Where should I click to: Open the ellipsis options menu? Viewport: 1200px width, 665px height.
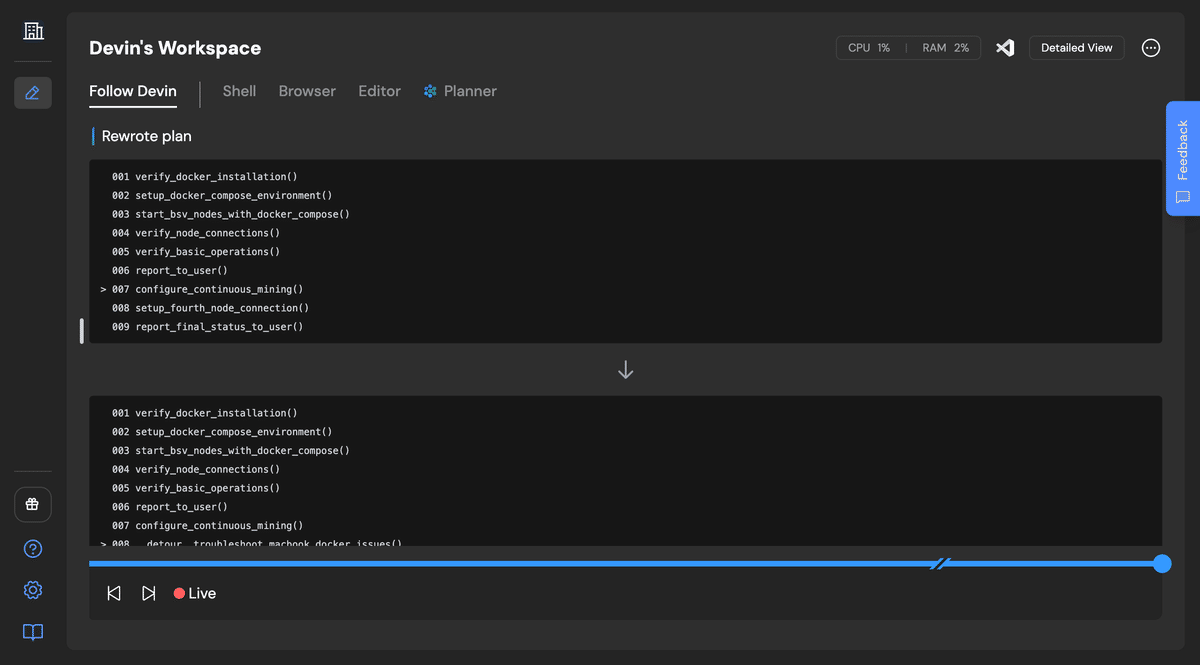coord(1150,47)
